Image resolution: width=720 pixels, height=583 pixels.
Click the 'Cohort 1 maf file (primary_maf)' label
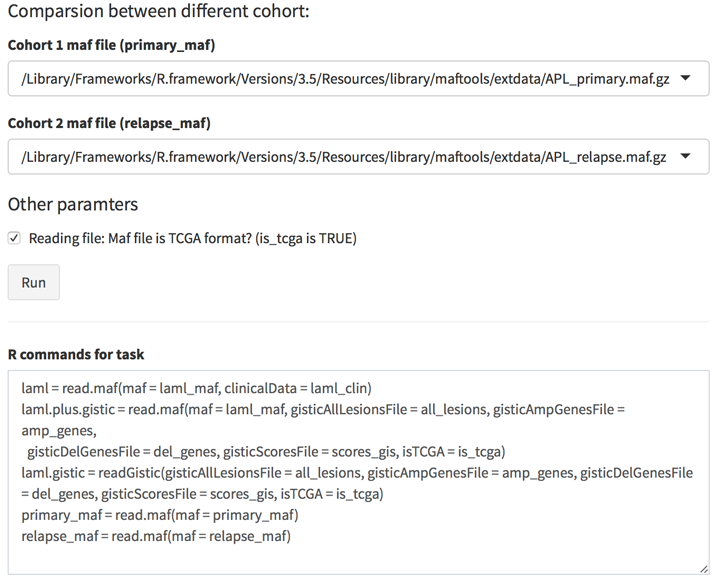click(112, 45)
